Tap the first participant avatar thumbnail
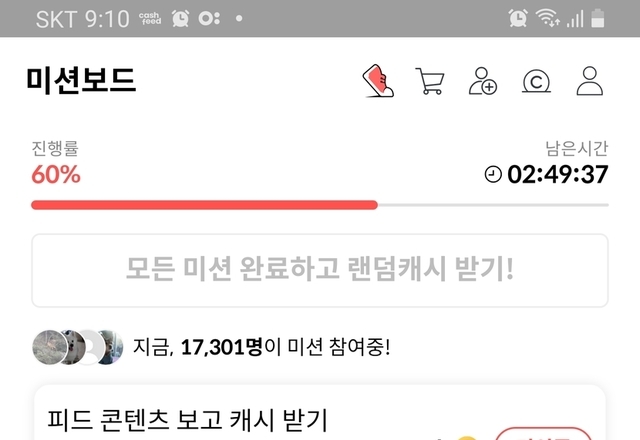The width and height of the screenshot is (640, 440). pyautogui.click(x=49, y=347)
